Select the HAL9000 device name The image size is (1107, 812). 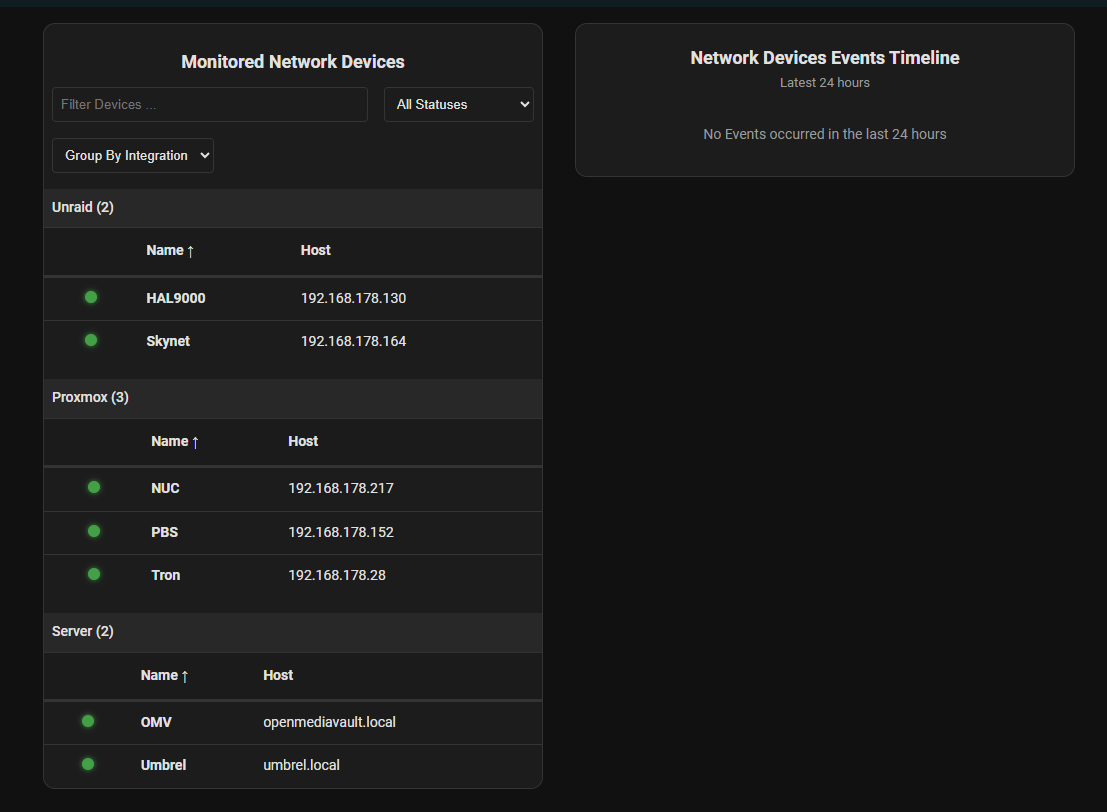[x=176, y=298]
